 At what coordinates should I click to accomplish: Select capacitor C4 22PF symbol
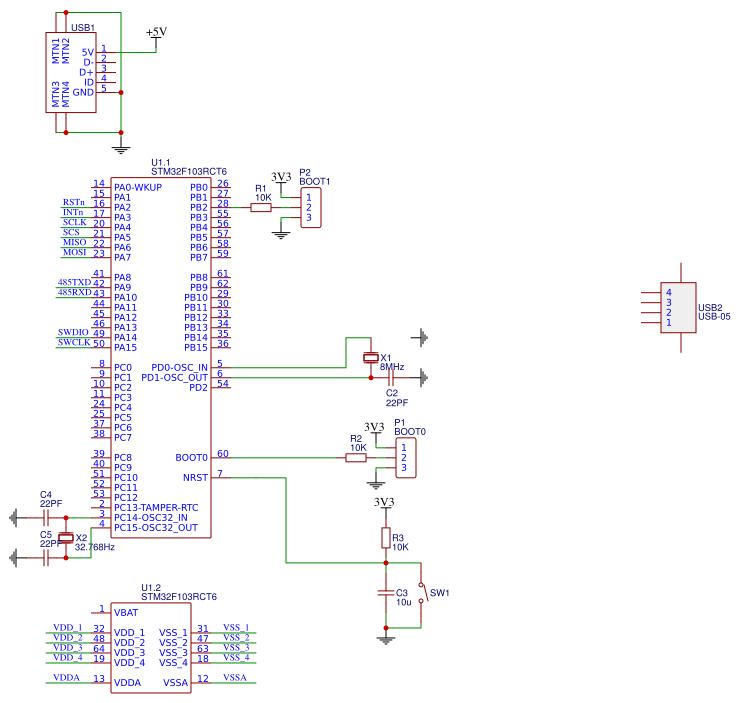click(46, 518)
